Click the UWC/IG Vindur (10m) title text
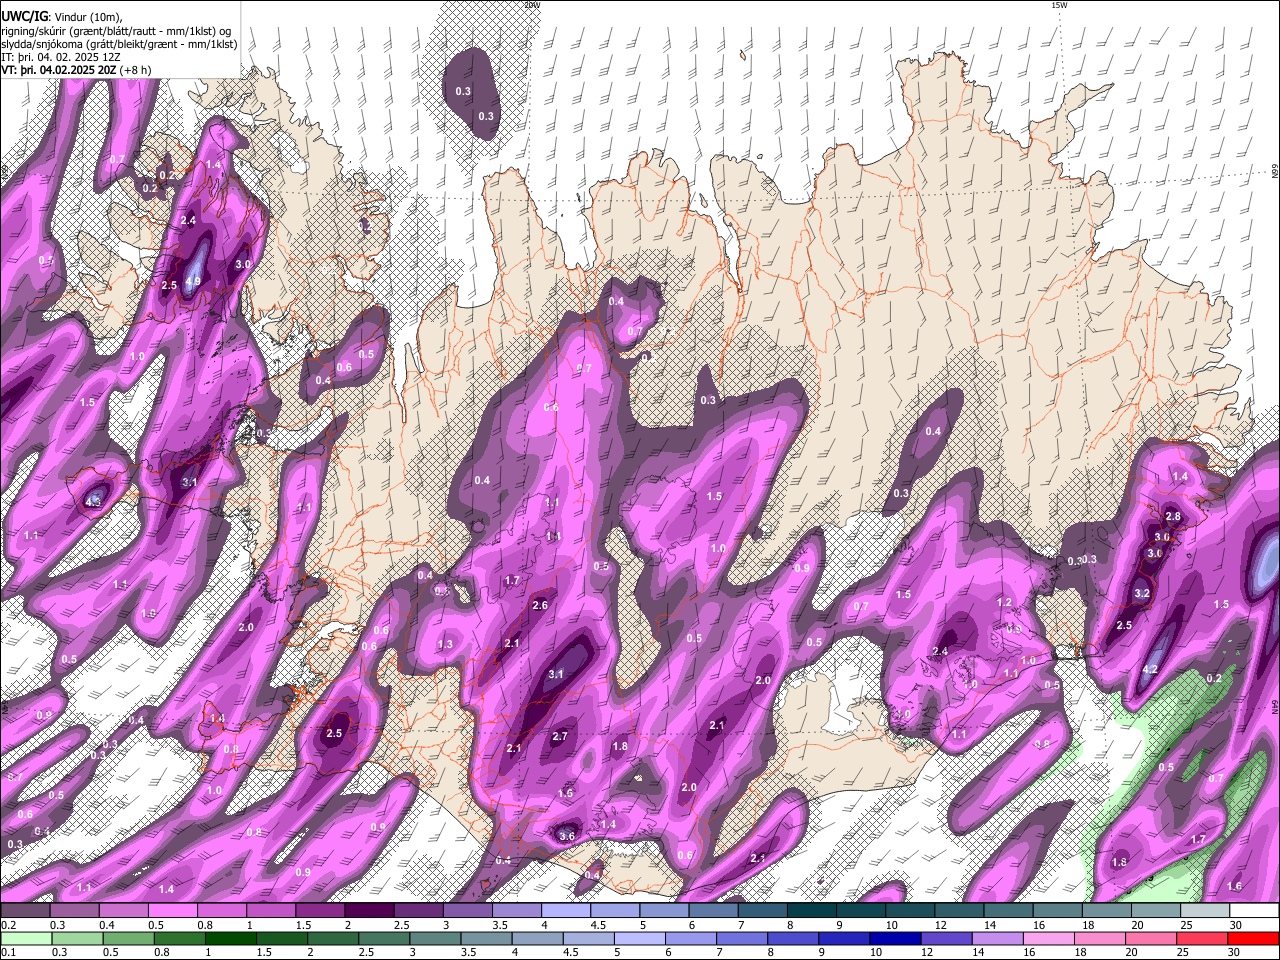The image size is (1280, 960). 62,16
